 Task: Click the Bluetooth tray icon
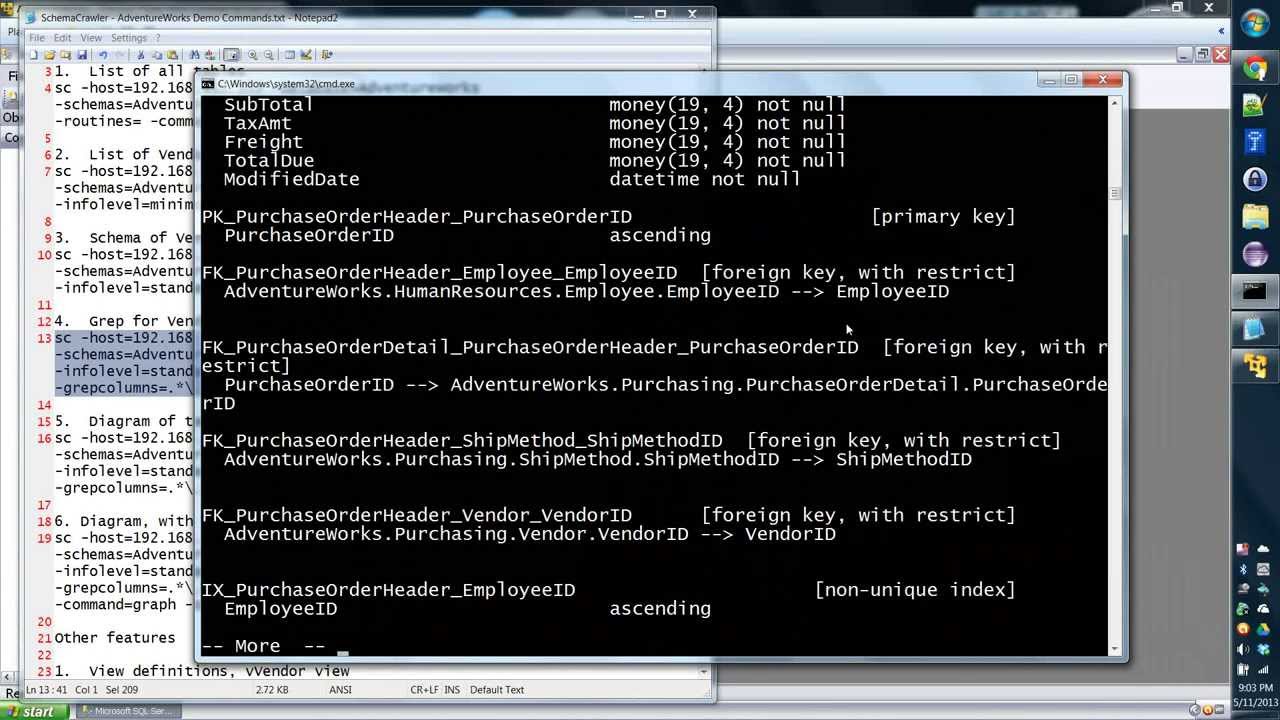tap(1243, 569)
